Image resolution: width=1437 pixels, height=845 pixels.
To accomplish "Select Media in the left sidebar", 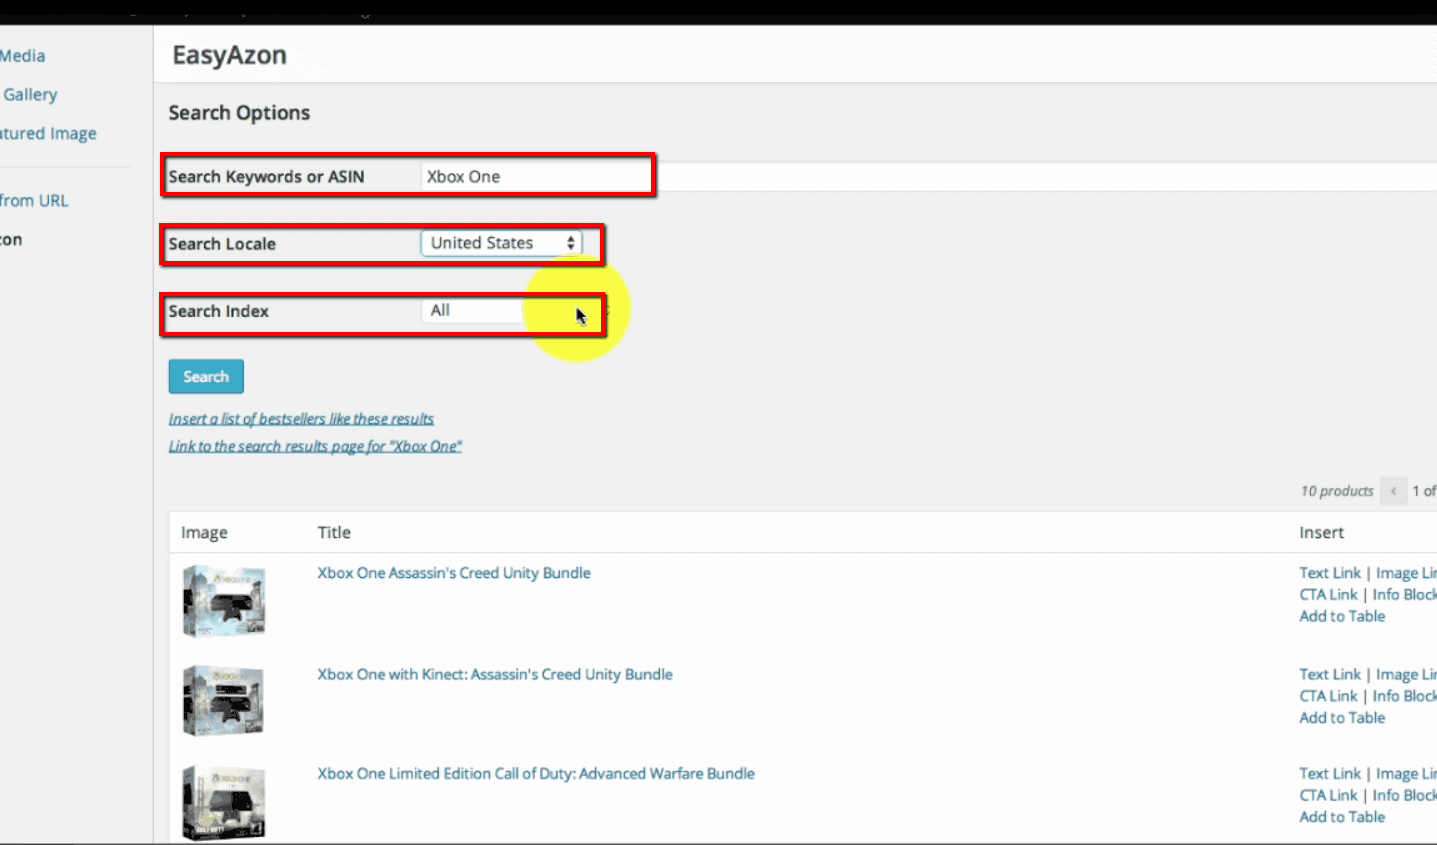I will (x=22, y=56).
